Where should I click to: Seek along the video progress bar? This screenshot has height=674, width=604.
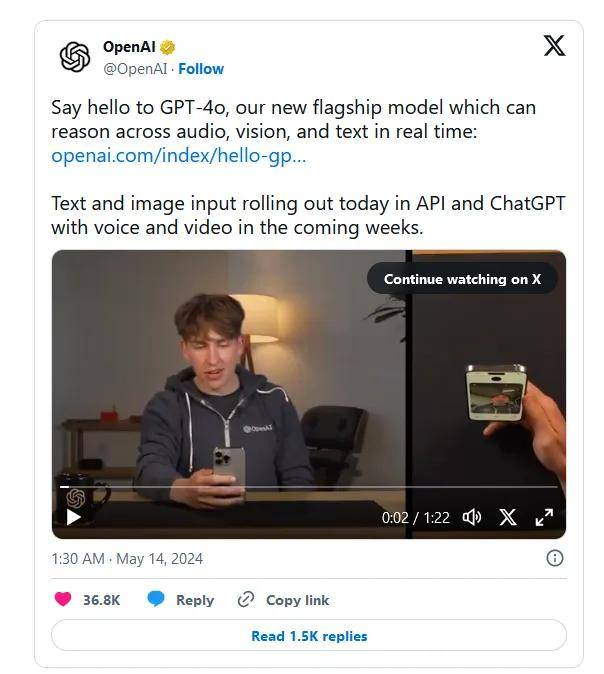tap(309, 487)
